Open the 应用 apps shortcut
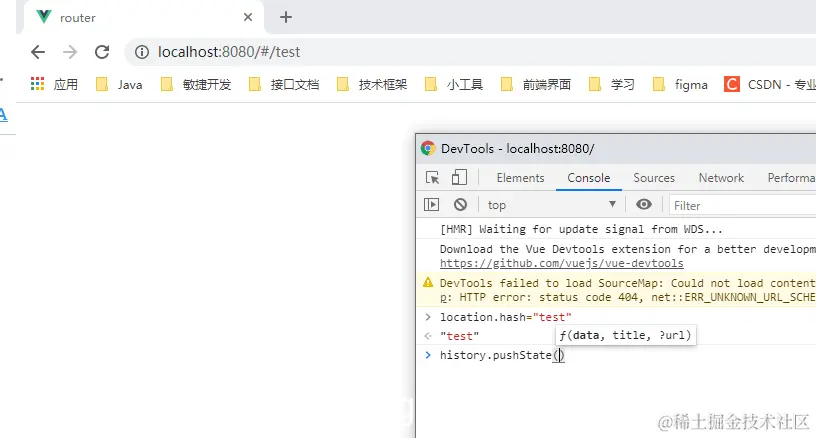The image size is (816, 438). (55, 84)
